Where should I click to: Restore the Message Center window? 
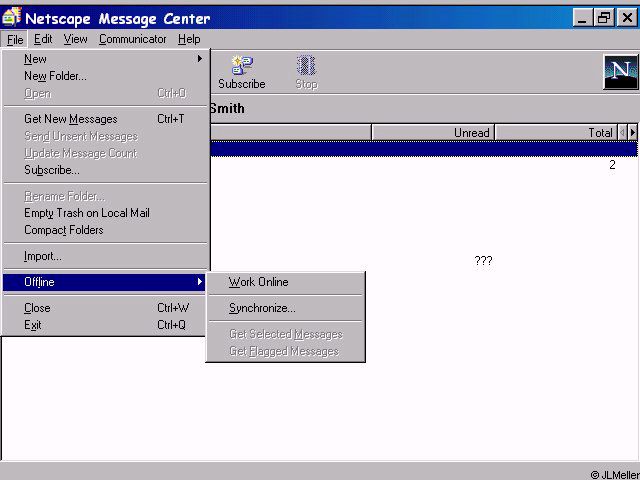click(604, 18)
